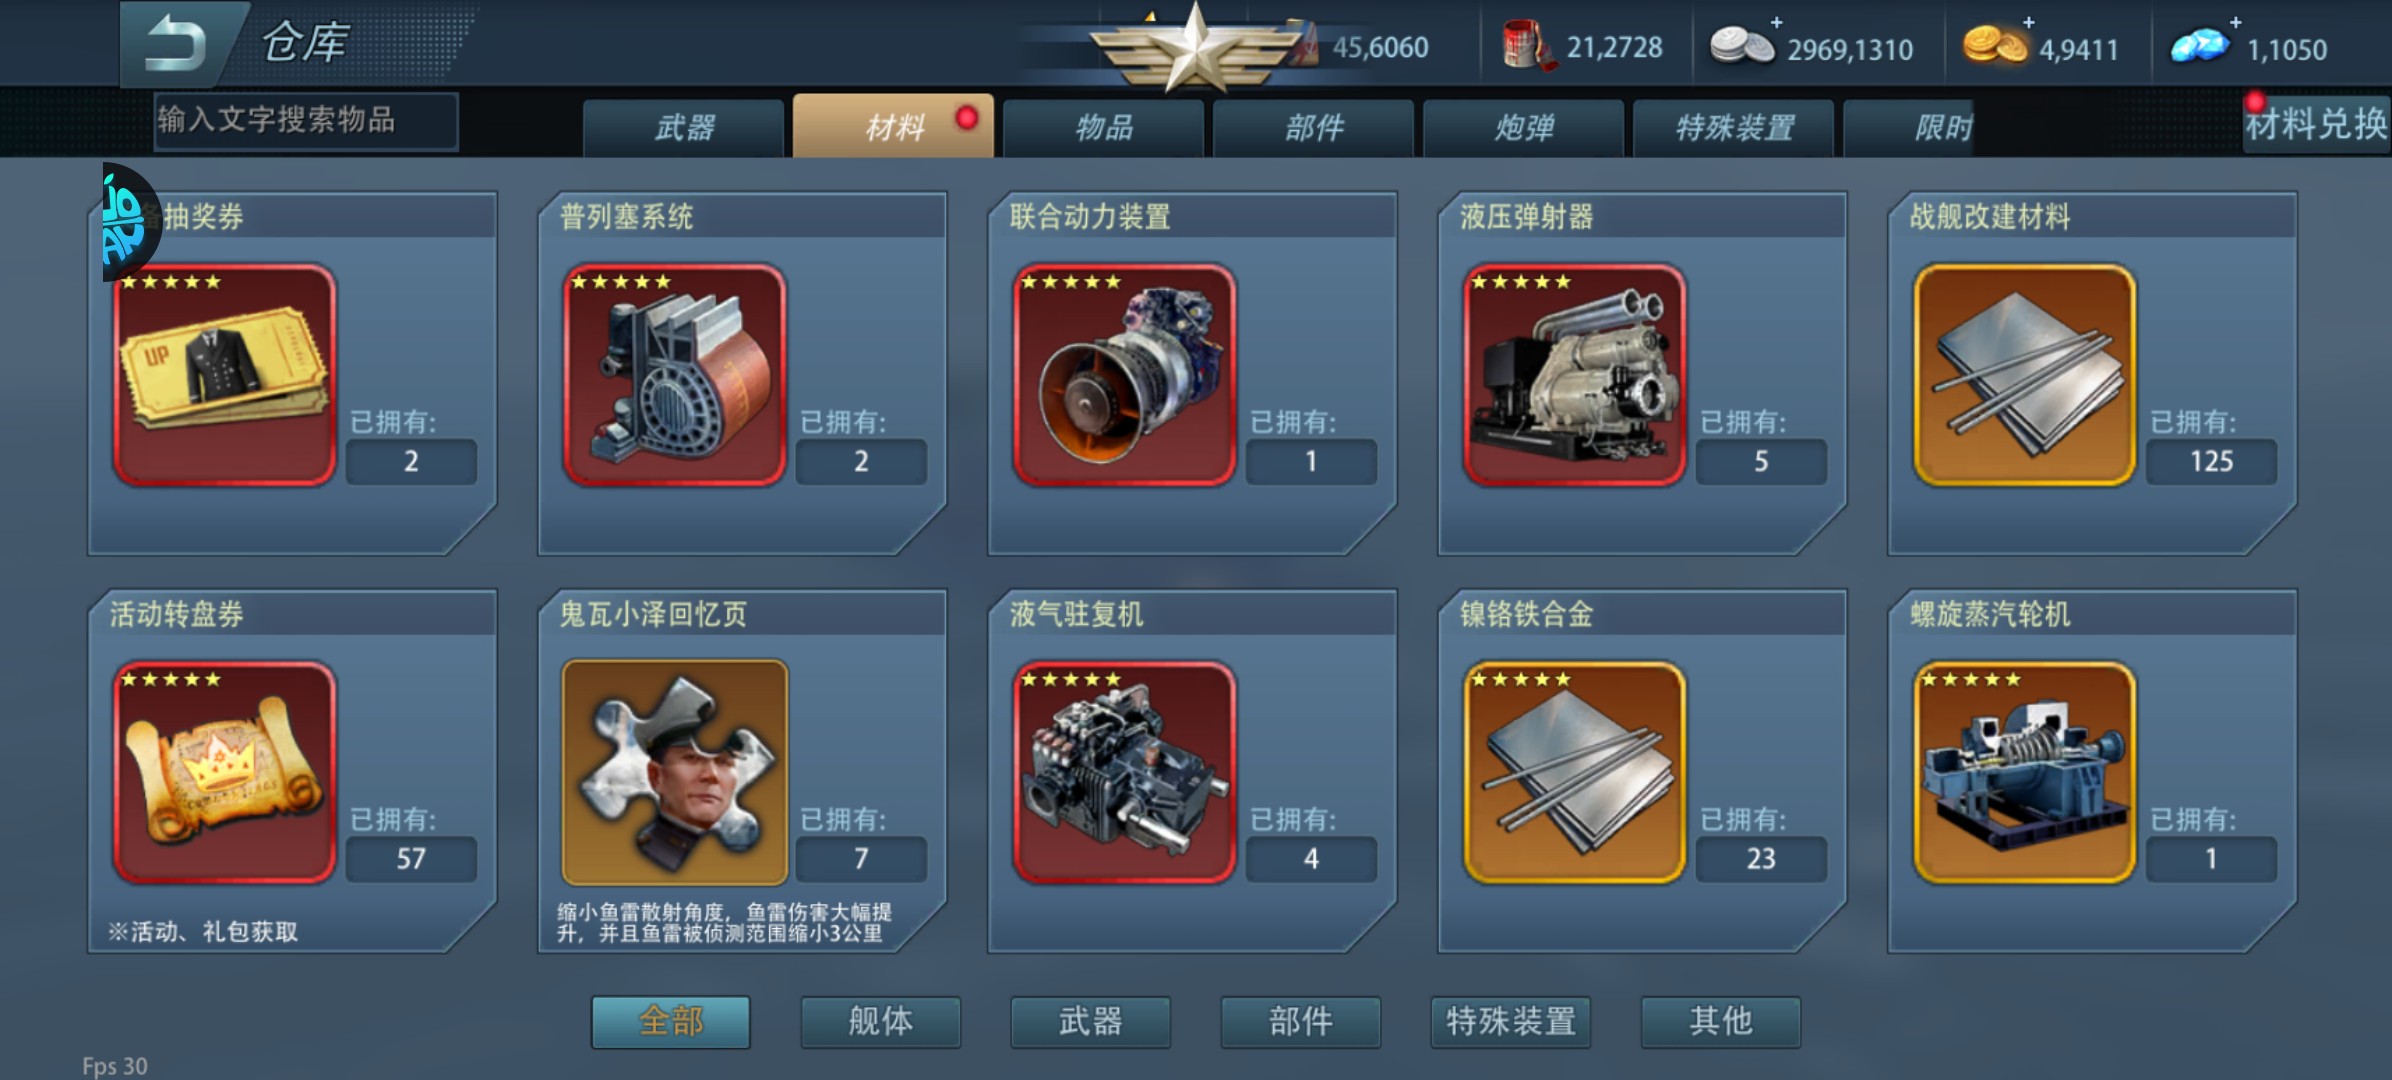Select the 螺旋蒸汽轮机 turbine icon

2025,772
